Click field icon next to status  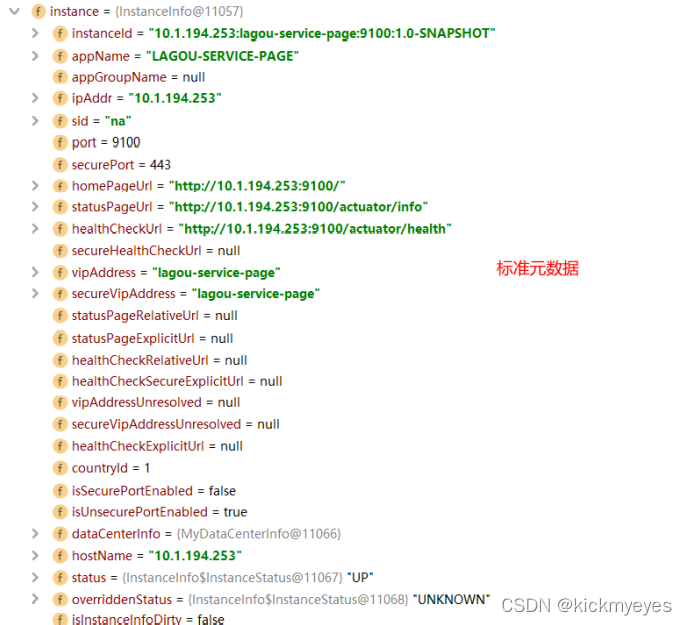[60, 578]
